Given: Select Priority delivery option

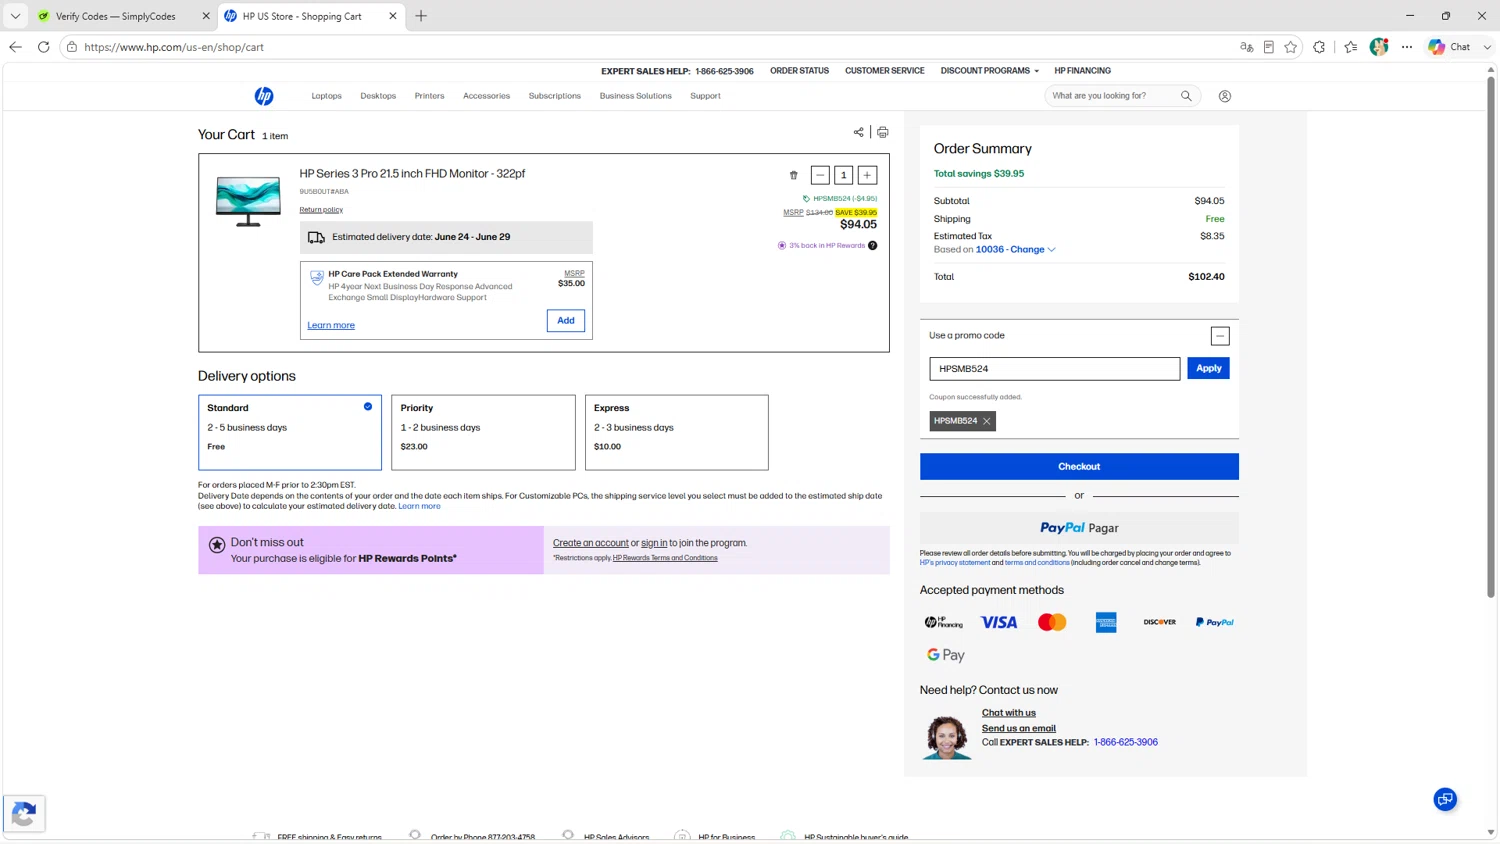Looking at the screenshot, I should click(x=483, y=432).
